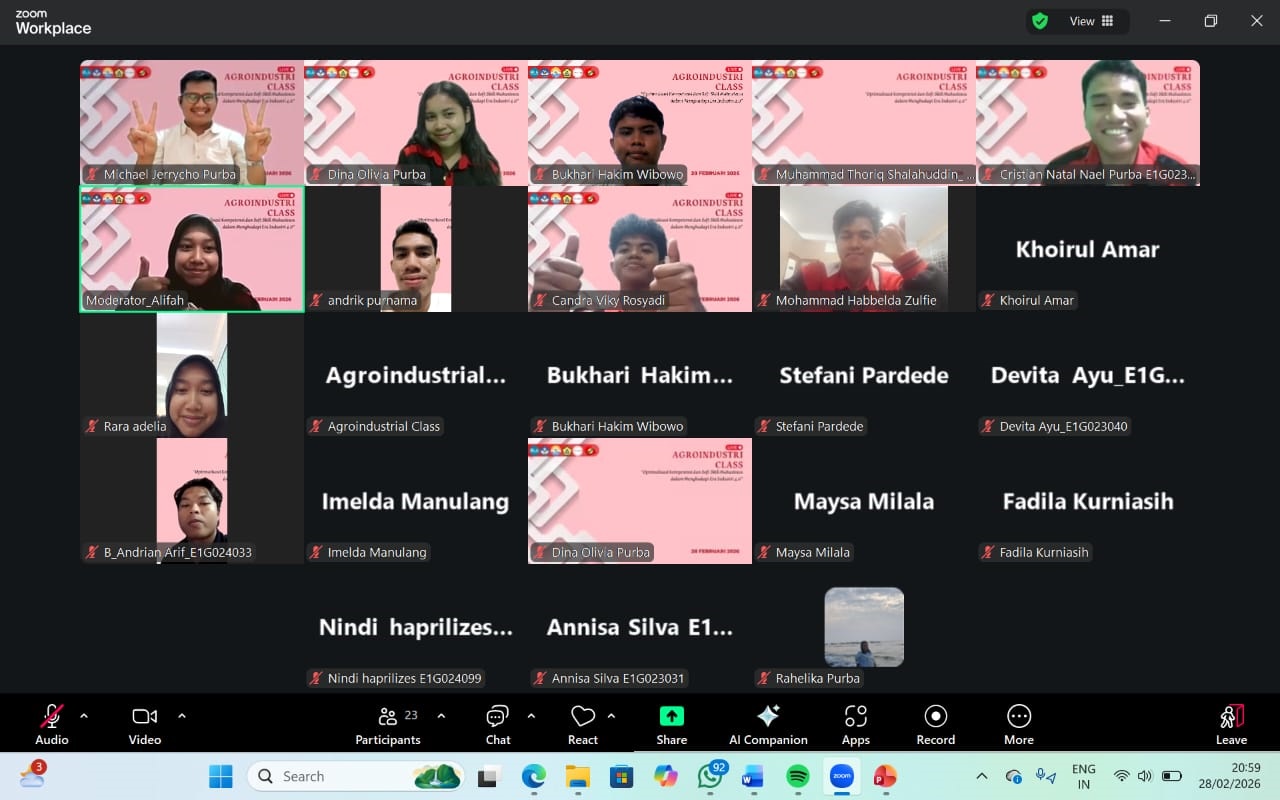Open the More options menu

(1019, 723)
